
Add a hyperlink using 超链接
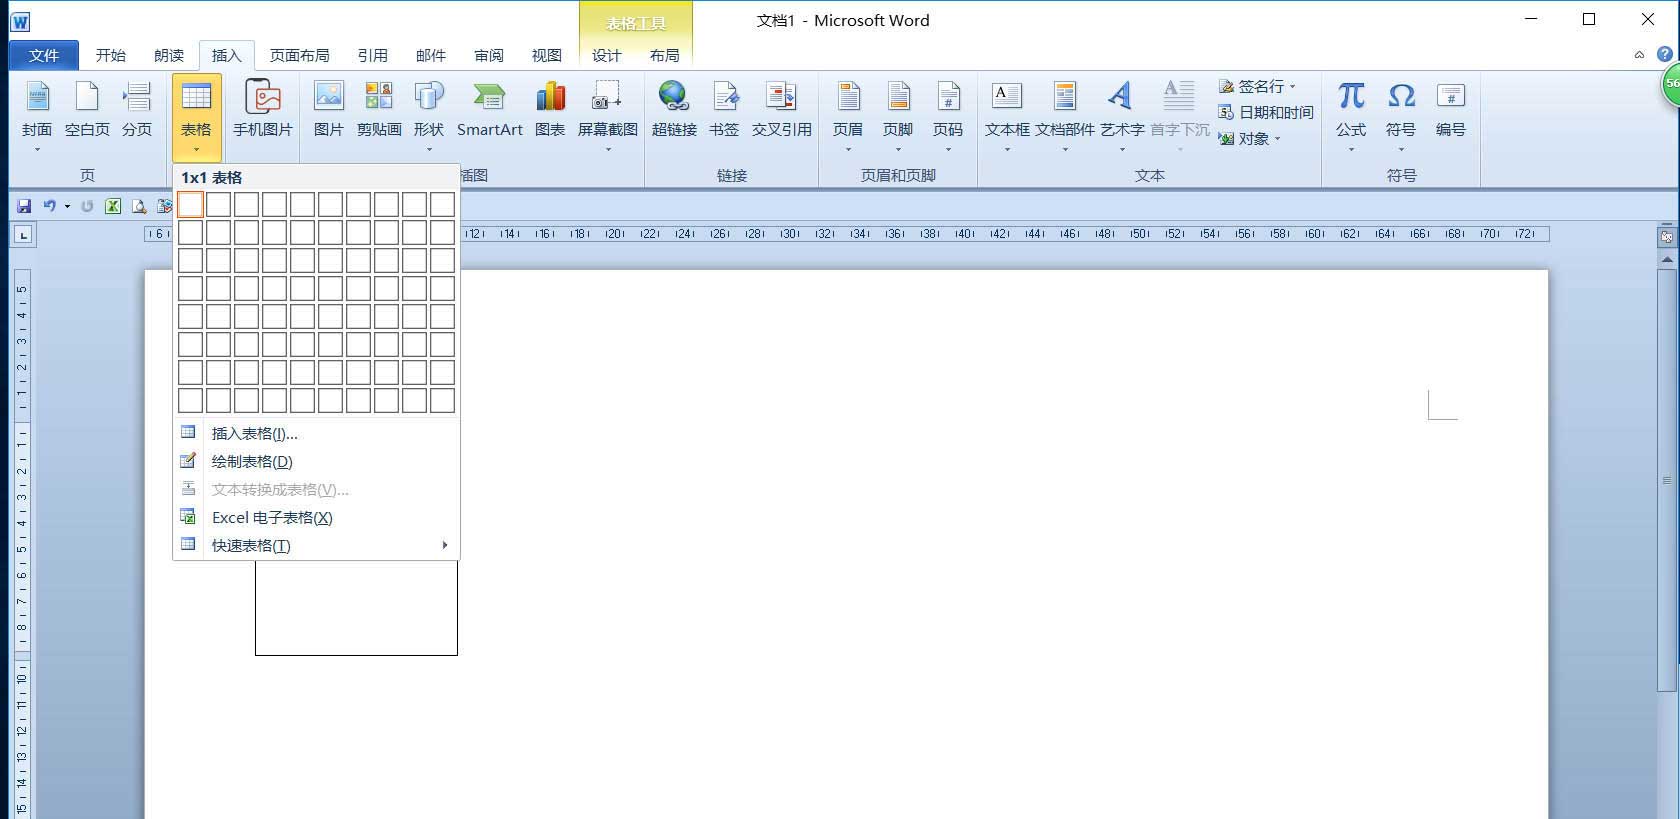pos(674,111)
